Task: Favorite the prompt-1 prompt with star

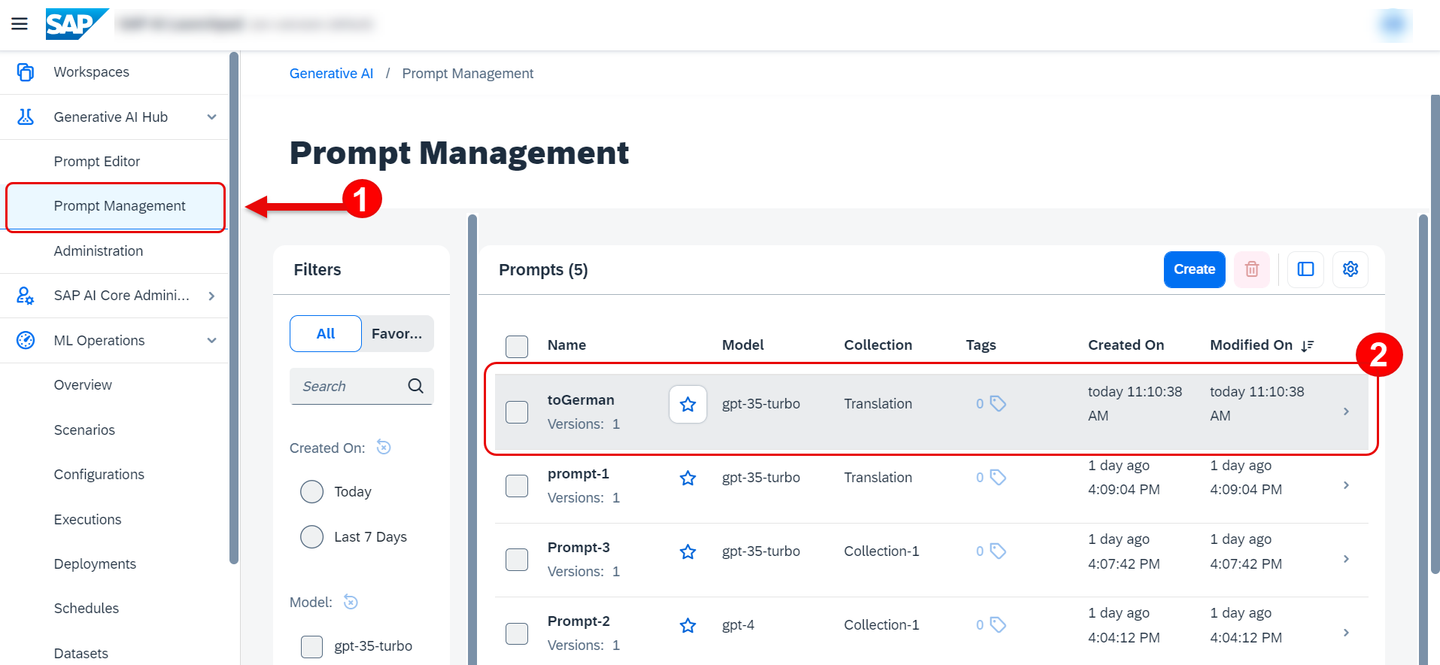Action: pyautogui.click(x=688, y=478)
